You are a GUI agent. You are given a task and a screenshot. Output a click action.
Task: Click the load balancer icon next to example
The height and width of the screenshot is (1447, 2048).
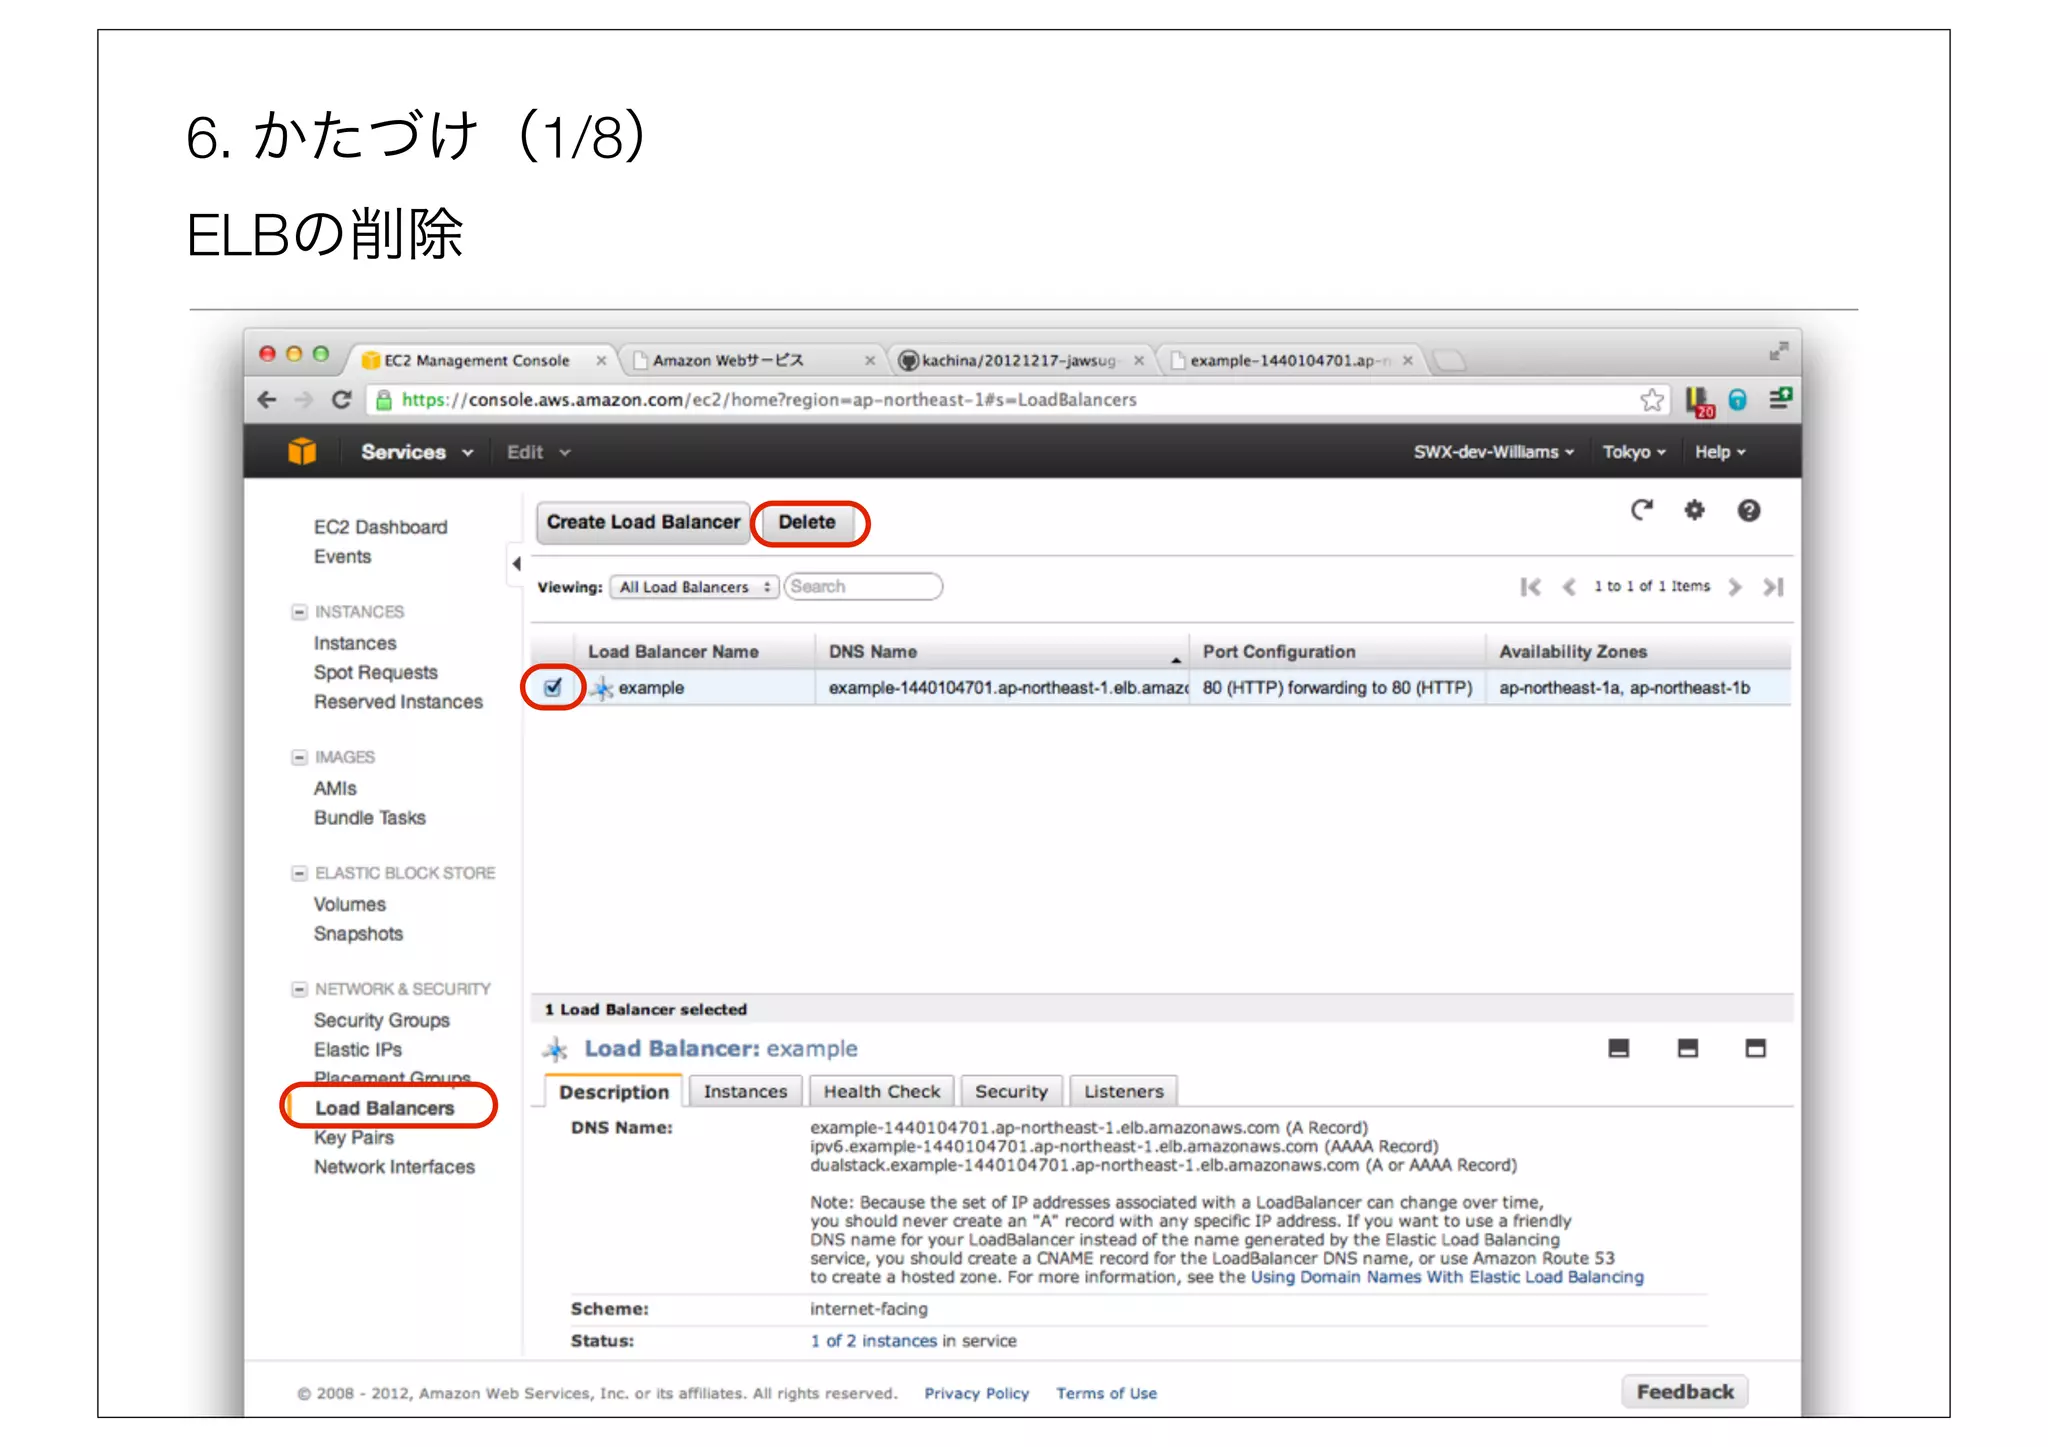(602, 688)
